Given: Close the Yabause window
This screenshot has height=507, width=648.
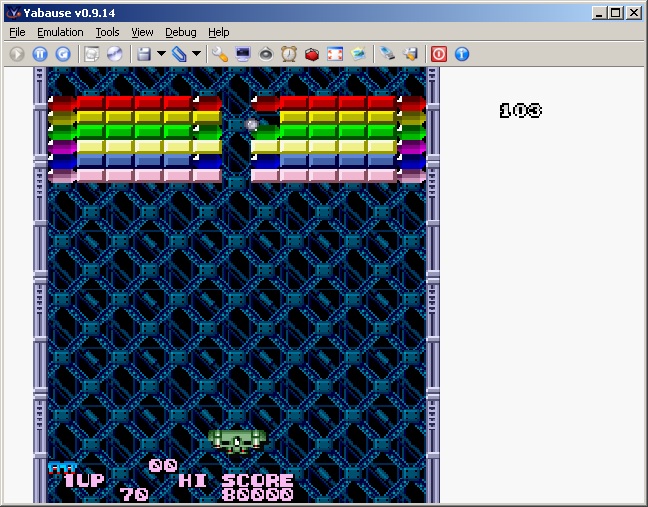Looking at the screenshot, I should click(x=633, y=13).
